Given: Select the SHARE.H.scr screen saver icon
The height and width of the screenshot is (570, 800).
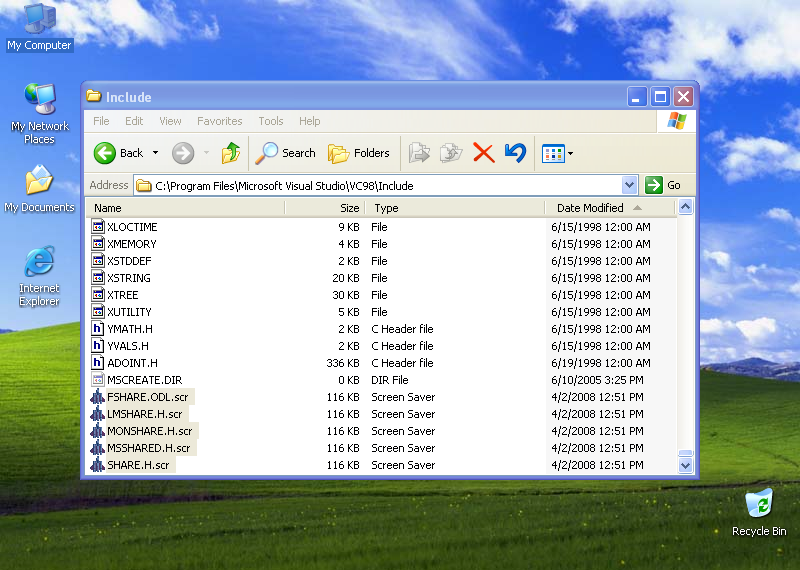Looking at the screenshot, I should [97, 465].
